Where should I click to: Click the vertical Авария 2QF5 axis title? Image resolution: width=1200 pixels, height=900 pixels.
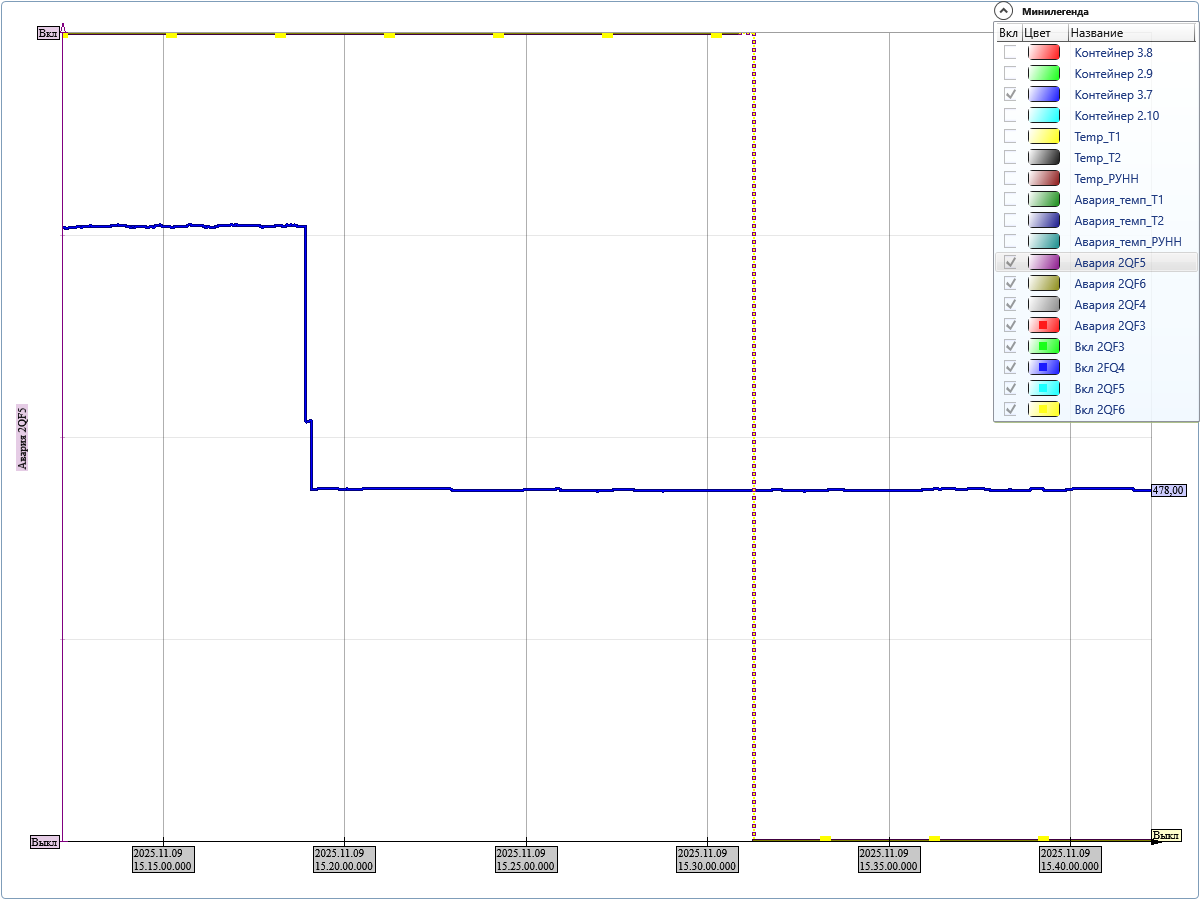coord(22,438)
